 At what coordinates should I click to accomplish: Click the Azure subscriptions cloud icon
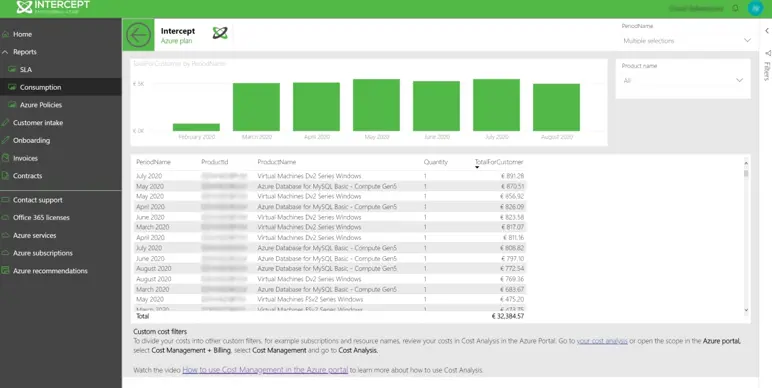(5, 253)
